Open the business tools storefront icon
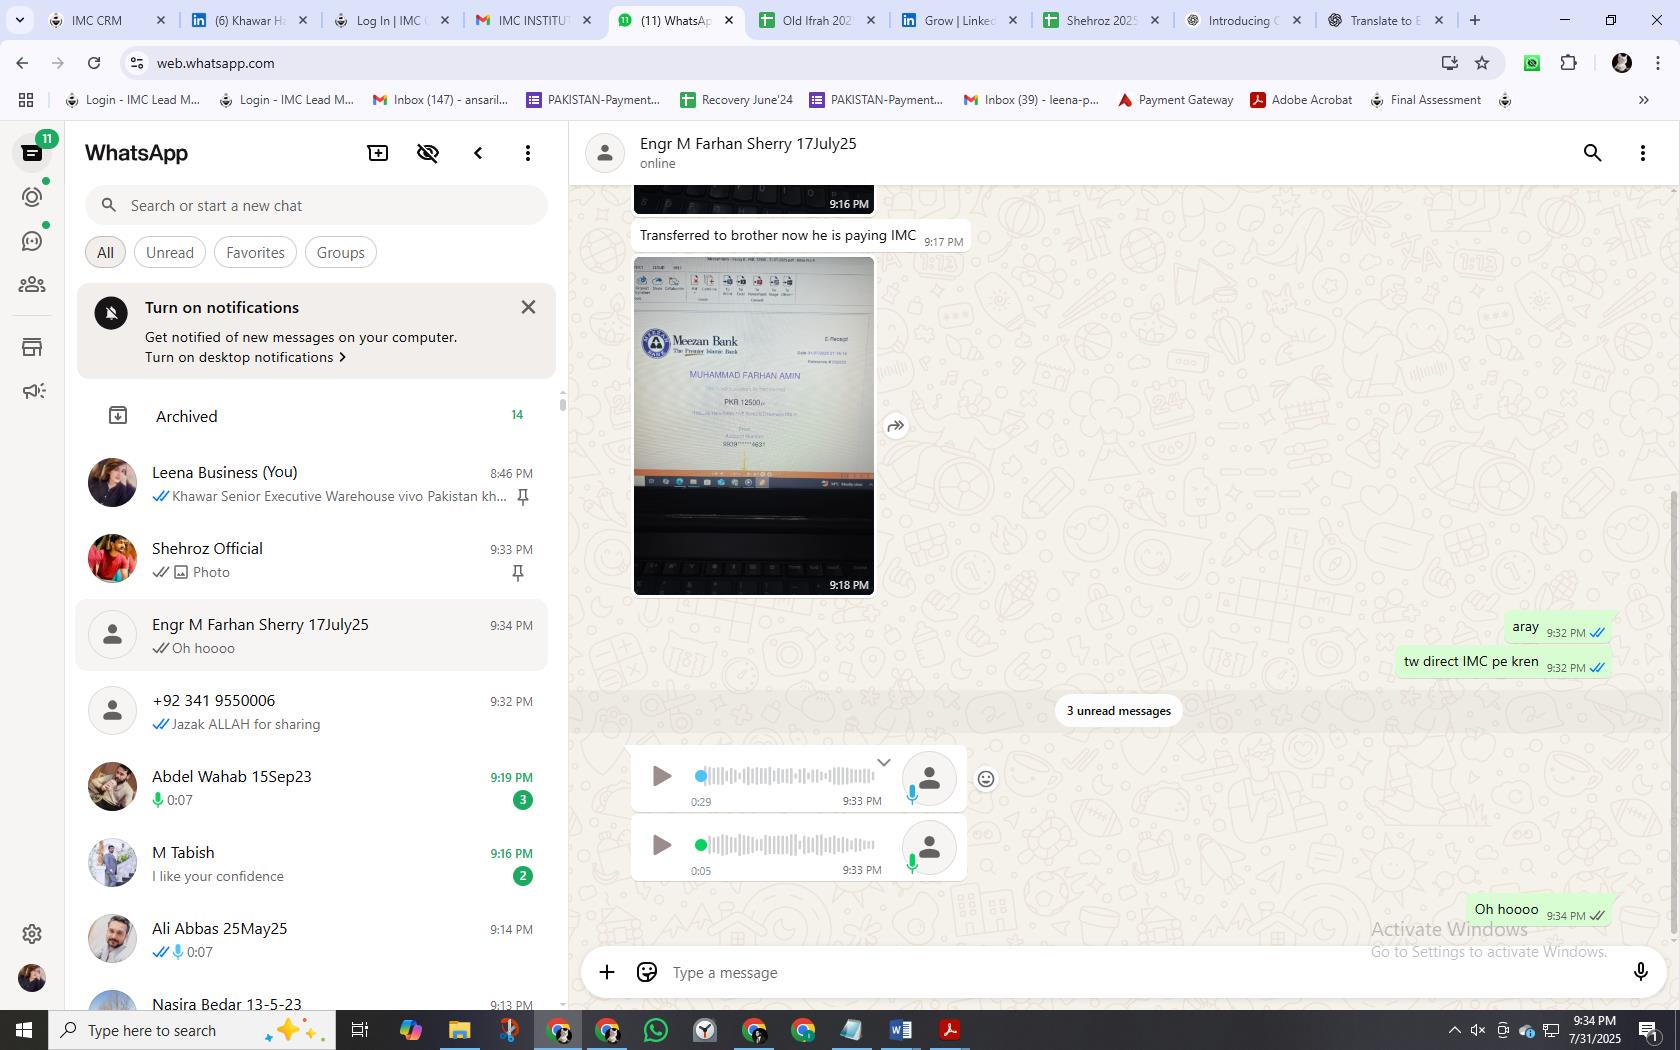 (32, 347)
